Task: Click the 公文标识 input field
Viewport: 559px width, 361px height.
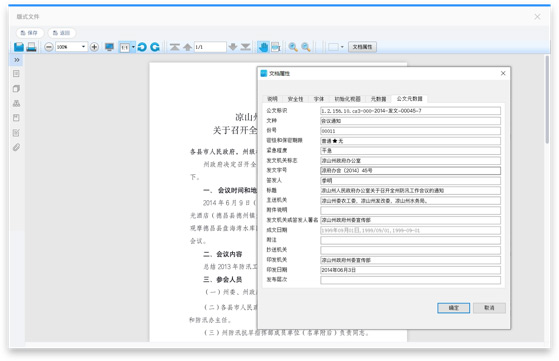Action: click(410, 111)
